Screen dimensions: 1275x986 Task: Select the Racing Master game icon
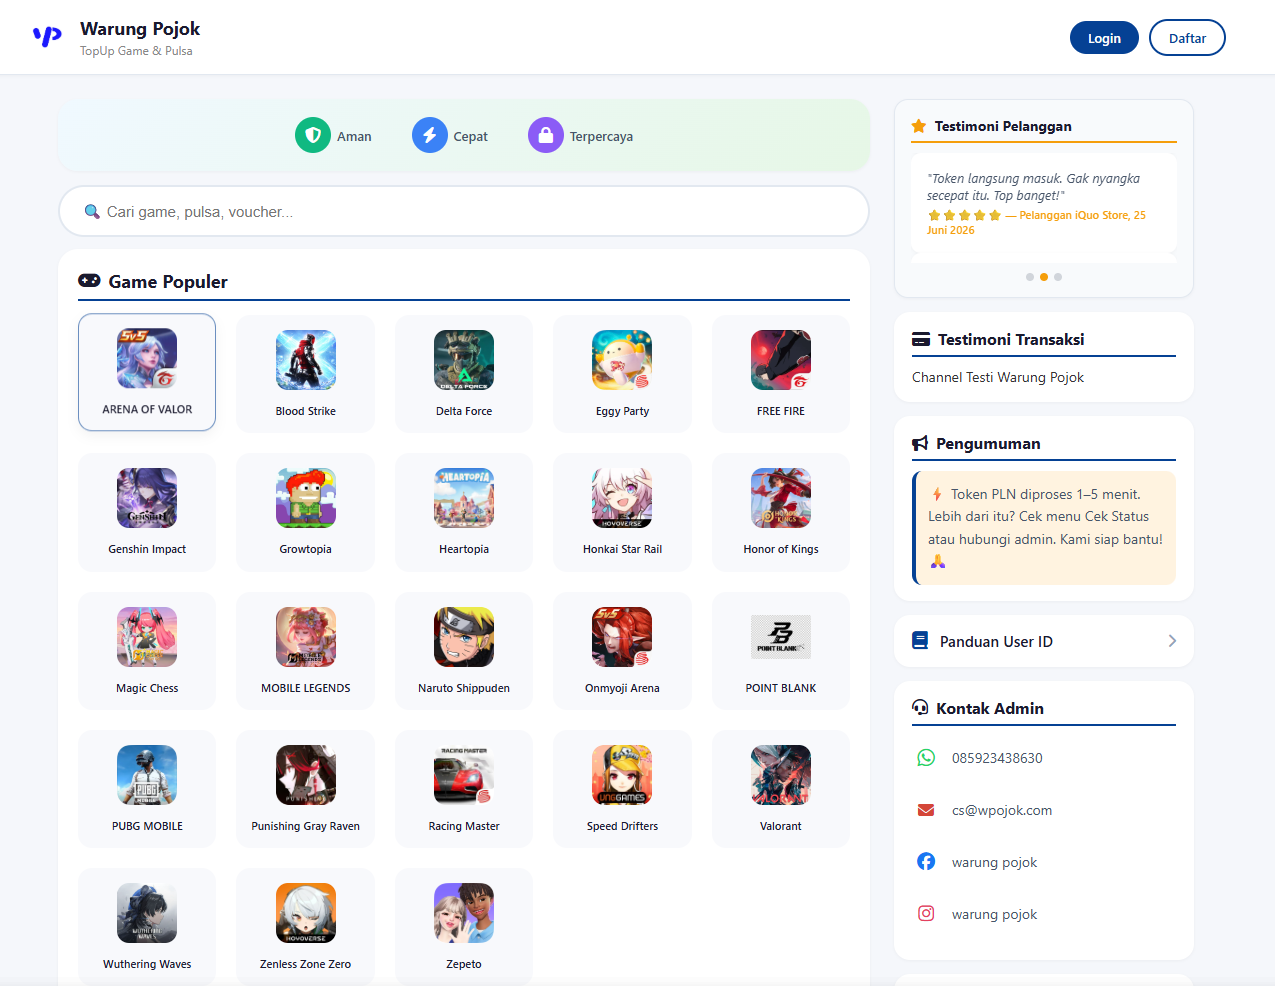pyautogui.click(x=464, y=775)
